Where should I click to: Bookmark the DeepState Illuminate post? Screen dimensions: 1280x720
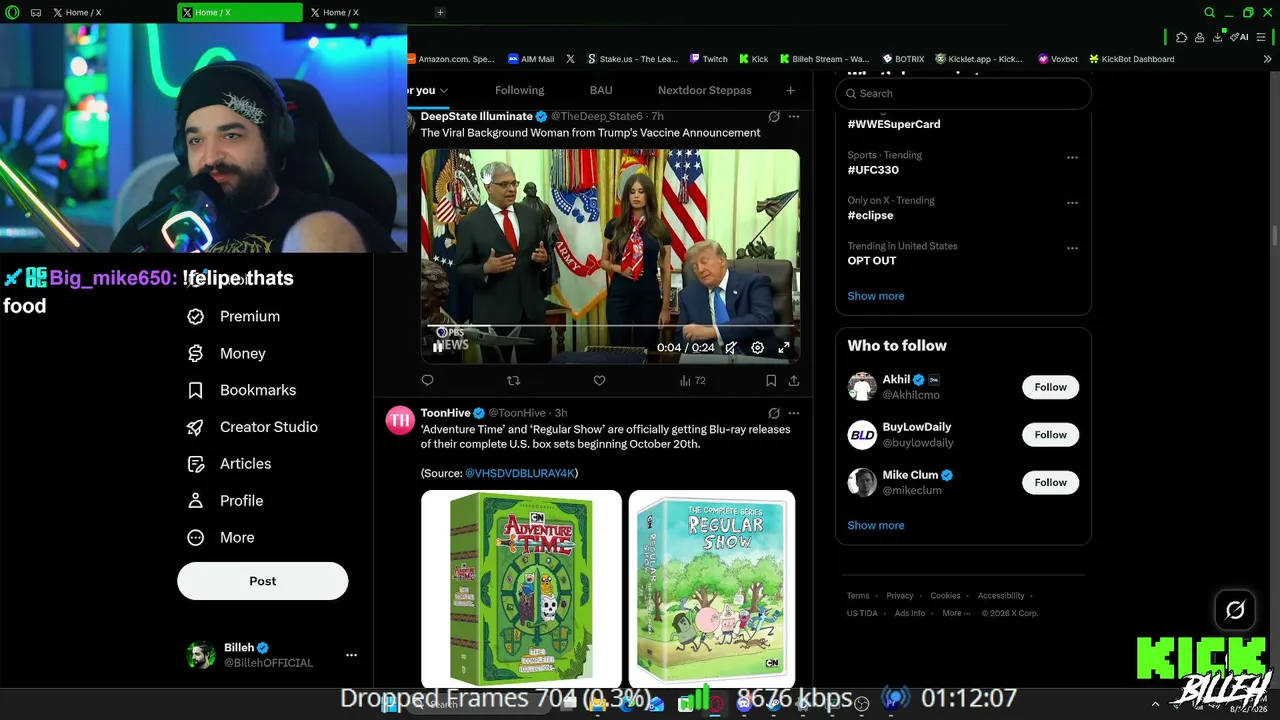tap(771, 380)
